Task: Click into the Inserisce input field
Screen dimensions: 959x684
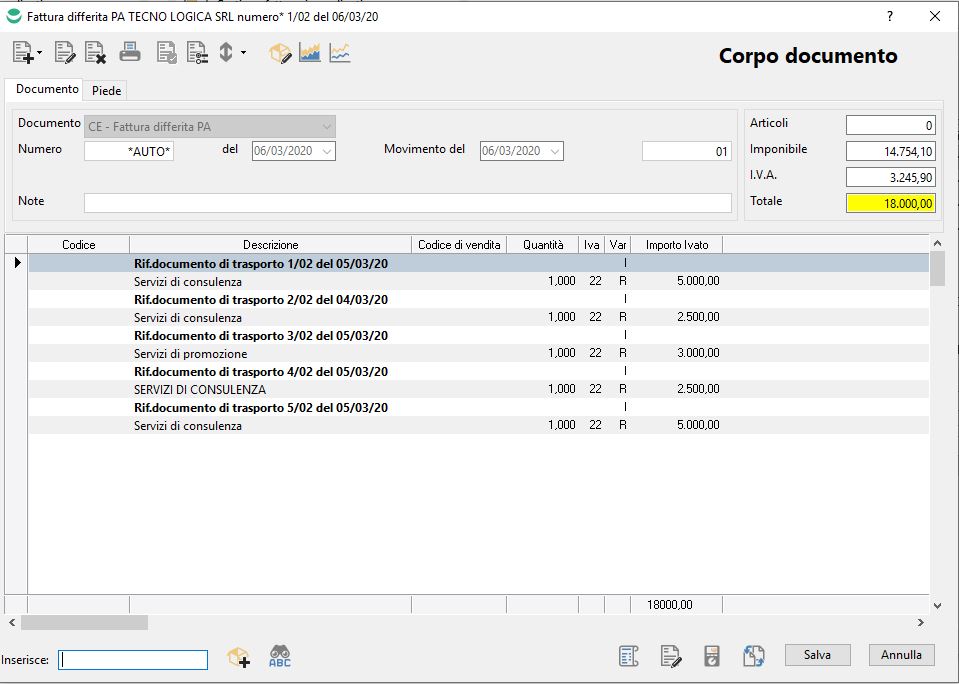Action: (x=133, y=660)
